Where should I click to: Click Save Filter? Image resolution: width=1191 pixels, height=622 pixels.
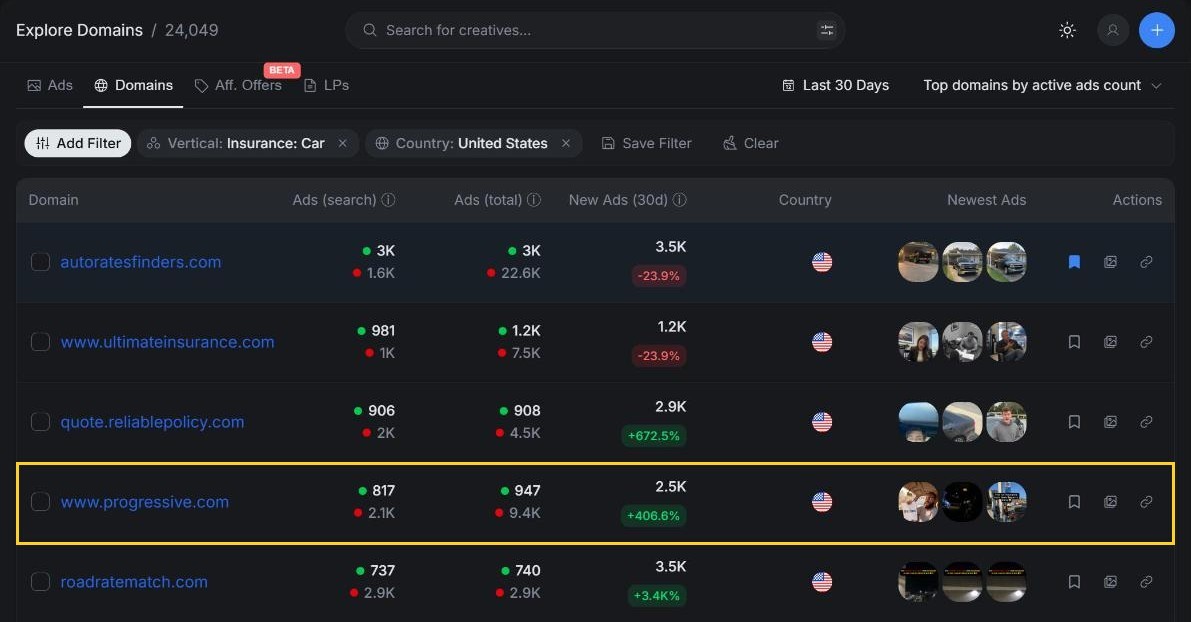[646, 143]
